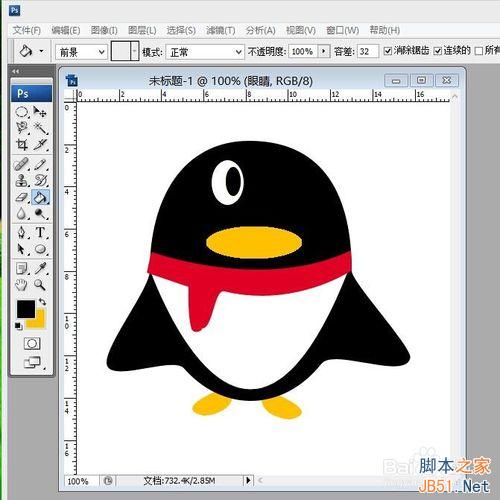500x500 pixels.
Task: Open the File menu (文件)
Action: point(27,30)
